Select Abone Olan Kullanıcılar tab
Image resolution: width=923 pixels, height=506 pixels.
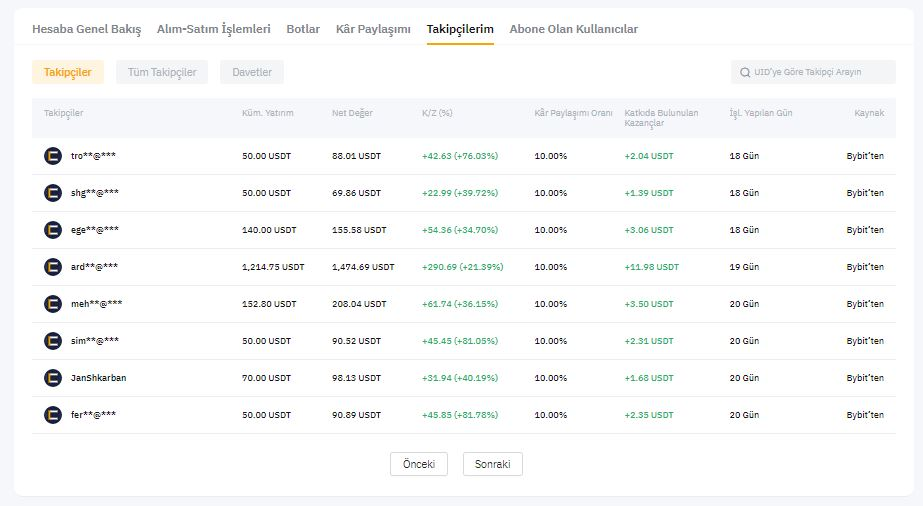coord(573,29)
